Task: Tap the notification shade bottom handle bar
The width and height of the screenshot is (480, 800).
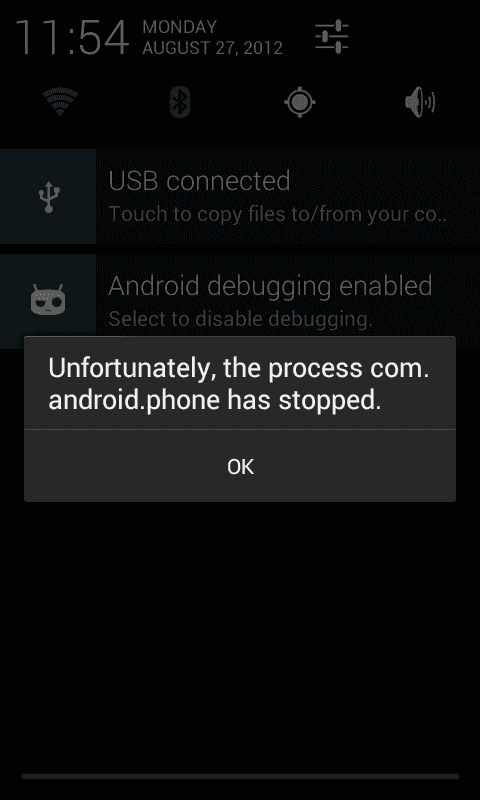Action: pyautogui.click(x=240, y=777)
